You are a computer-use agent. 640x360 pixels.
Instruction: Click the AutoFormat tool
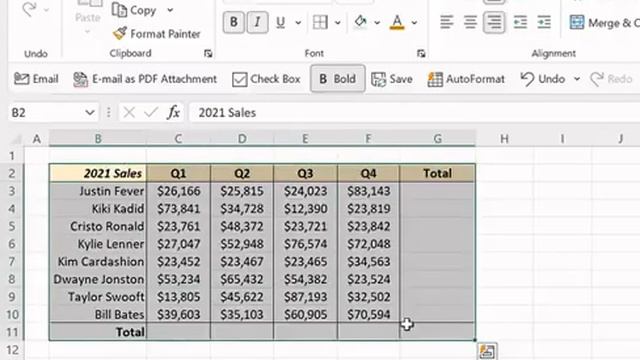[466, 79]
